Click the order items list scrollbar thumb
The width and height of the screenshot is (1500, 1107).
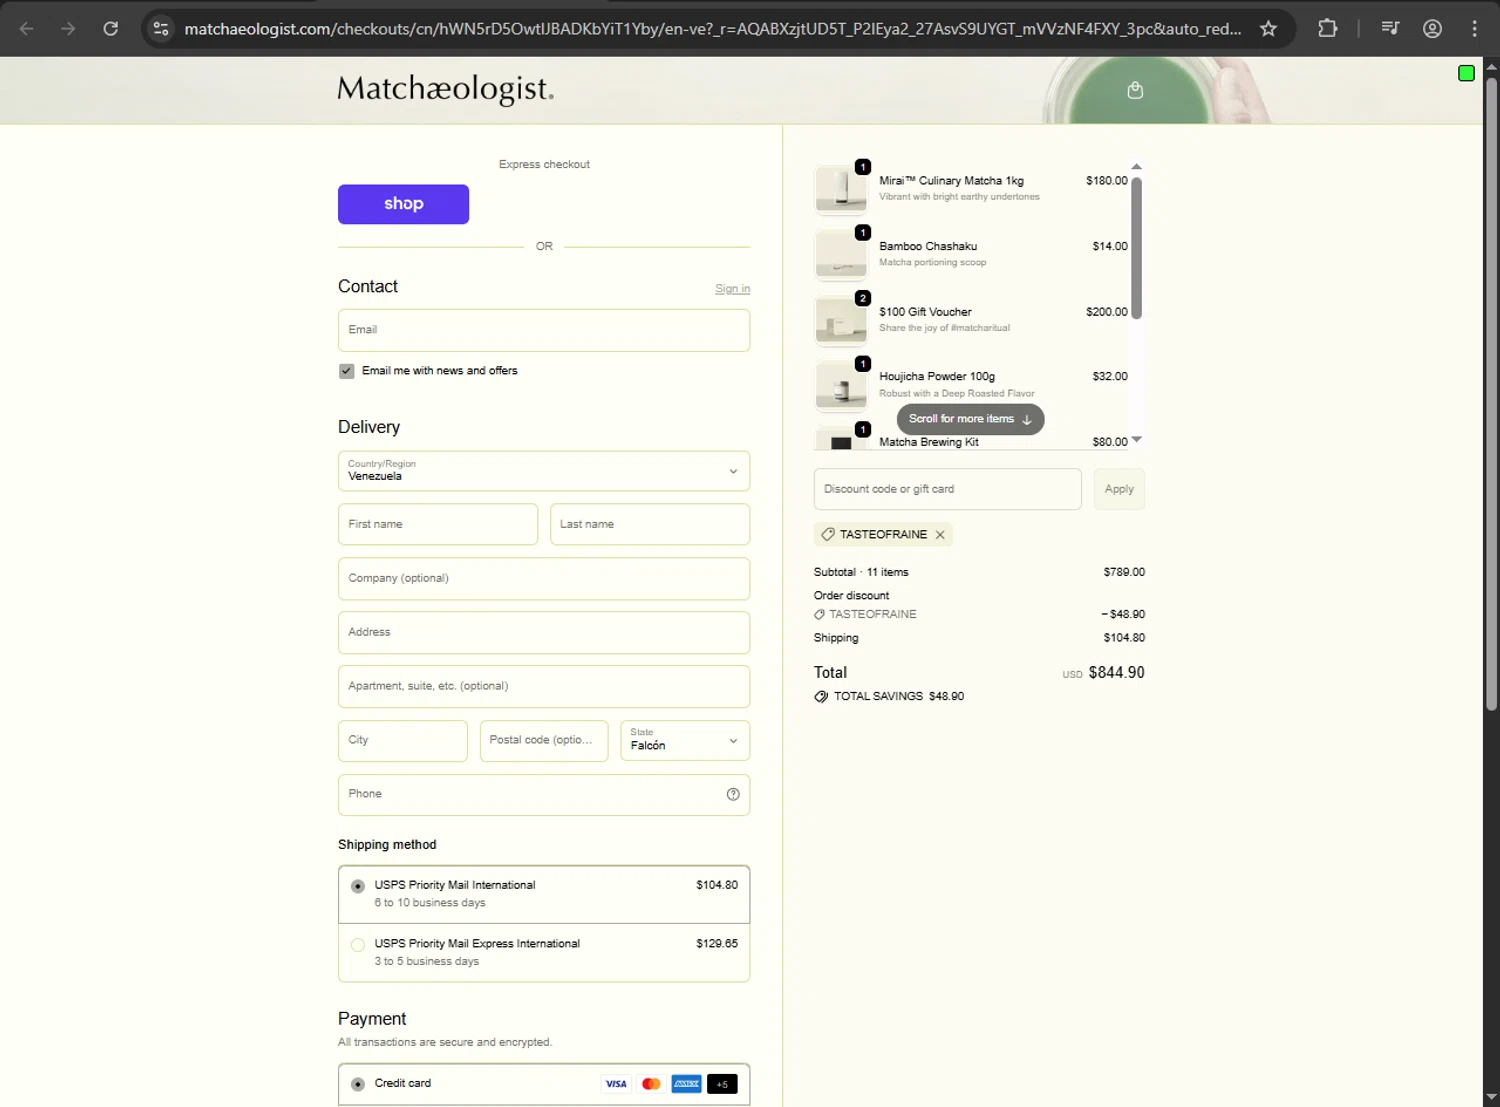point(1136,248)
